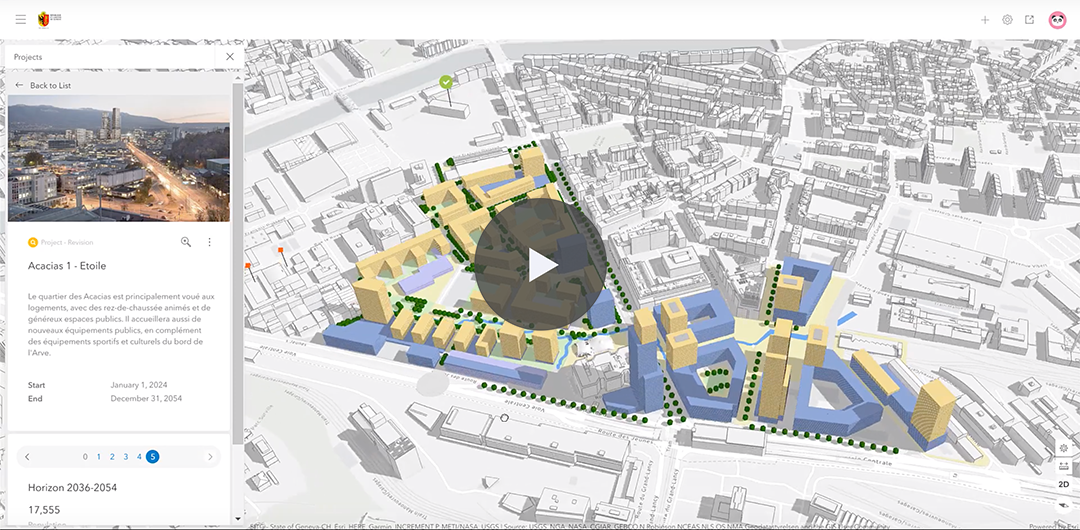
Task: Select the active horizon page 5
Action: (x=153, y=457)
